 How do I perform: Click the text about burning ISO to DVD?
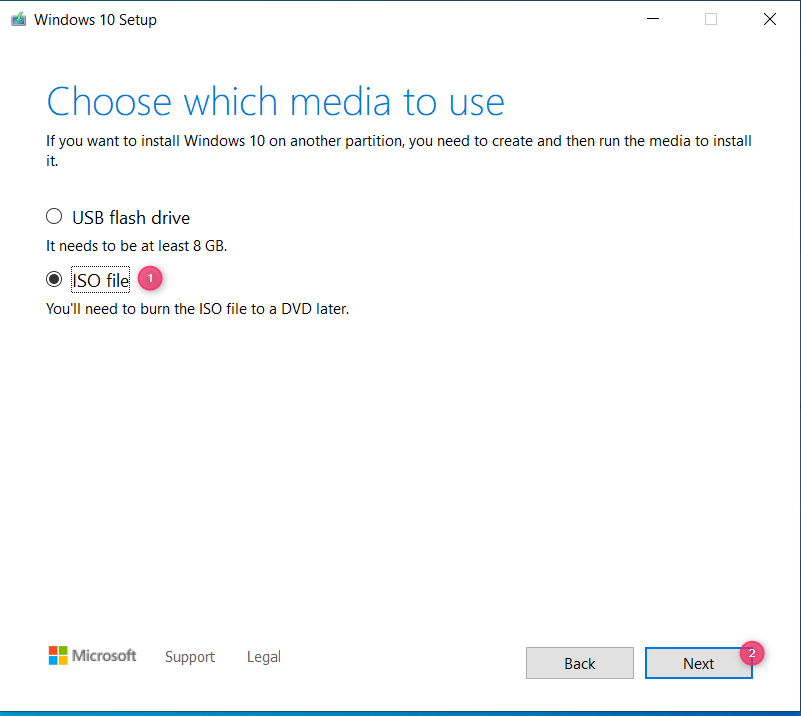198,309
